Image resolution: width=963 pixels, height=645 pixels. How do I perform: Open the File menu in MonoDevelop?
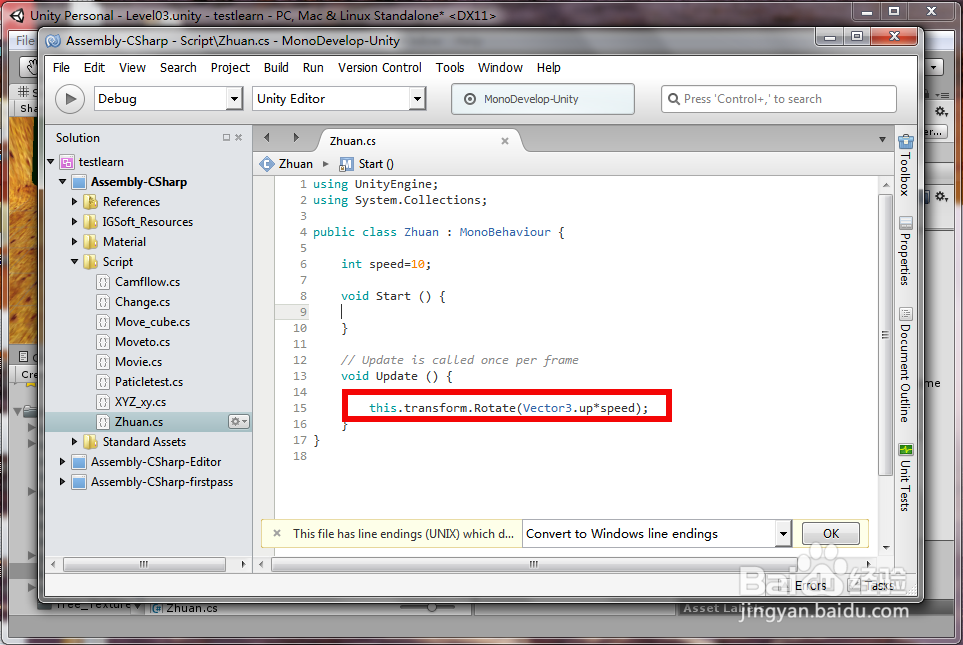pyautogui.click(x=61, y=68)
